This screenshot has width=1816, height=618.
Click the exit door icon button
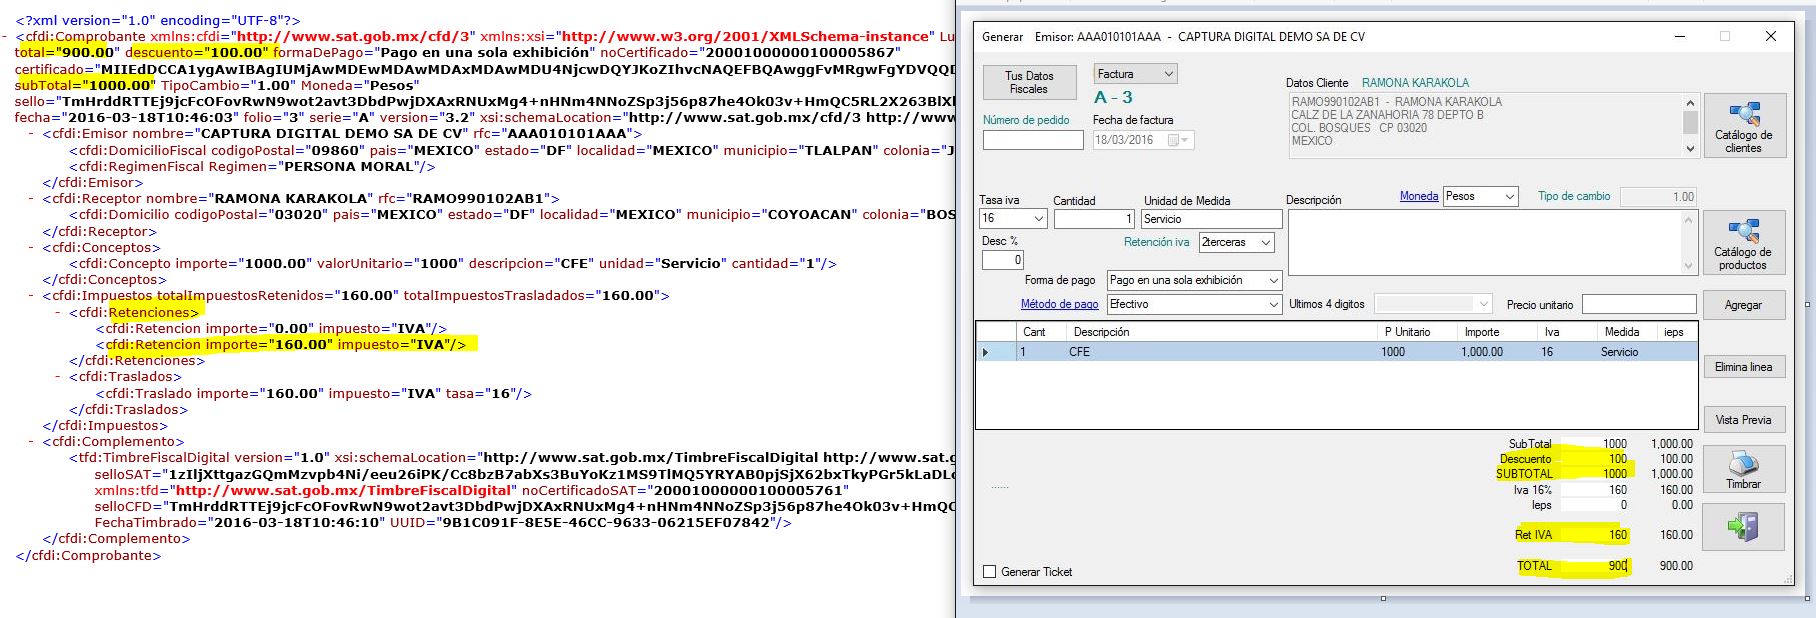[x=1743, y=526]
